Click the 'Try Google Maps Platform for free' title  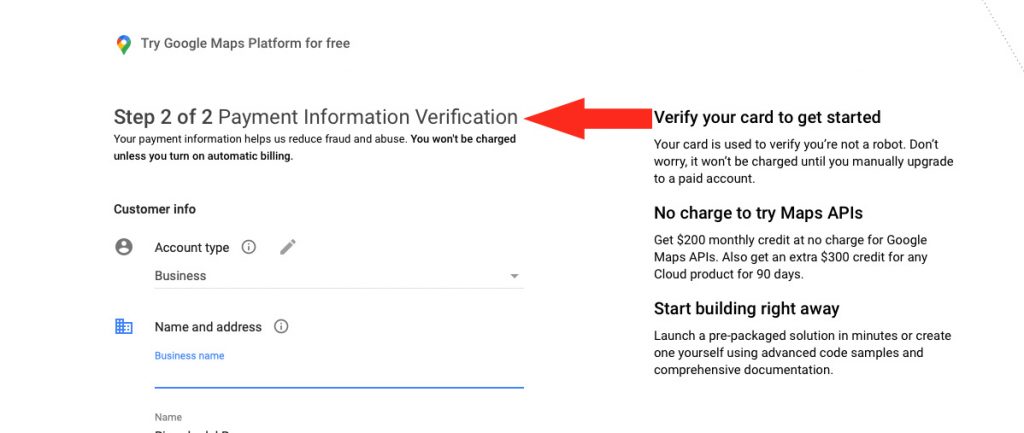(246, 44)
